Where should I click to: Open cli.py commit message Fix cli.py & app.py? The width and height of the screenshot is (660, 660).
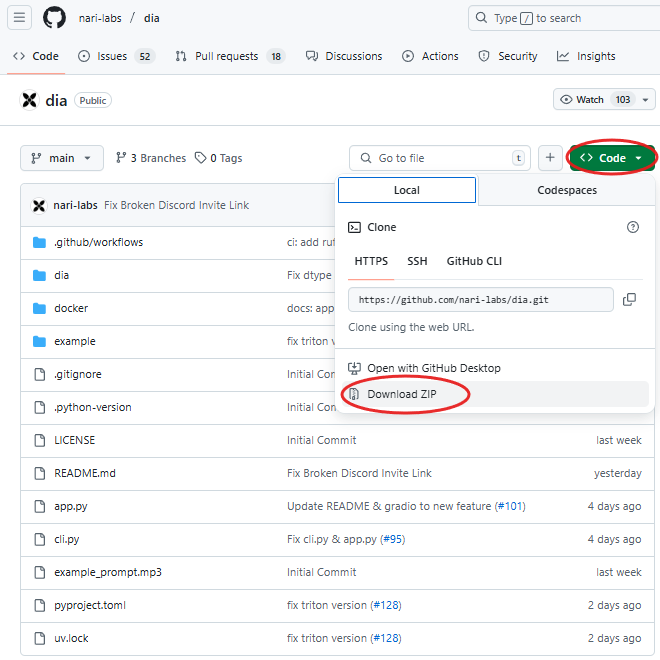point(332,539)
